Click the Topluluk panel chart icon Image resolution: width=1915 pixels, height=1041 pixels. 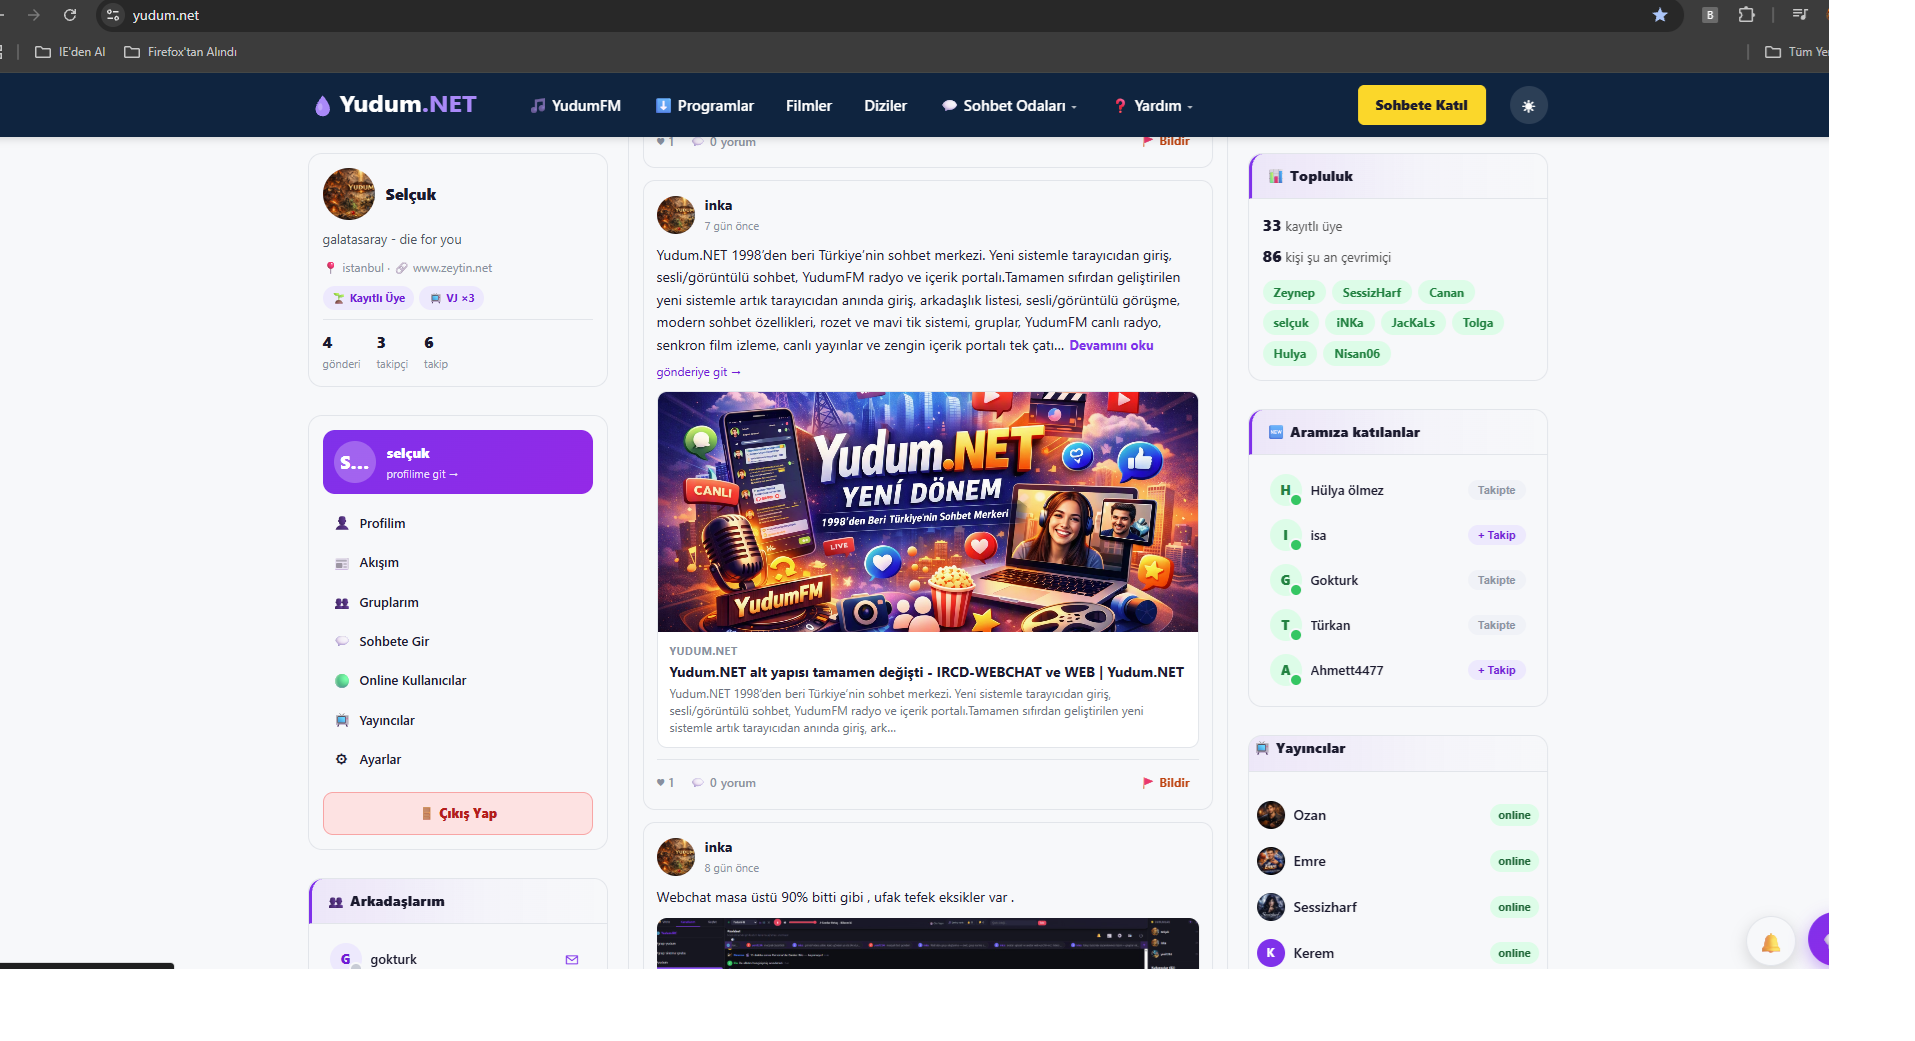1275,176
